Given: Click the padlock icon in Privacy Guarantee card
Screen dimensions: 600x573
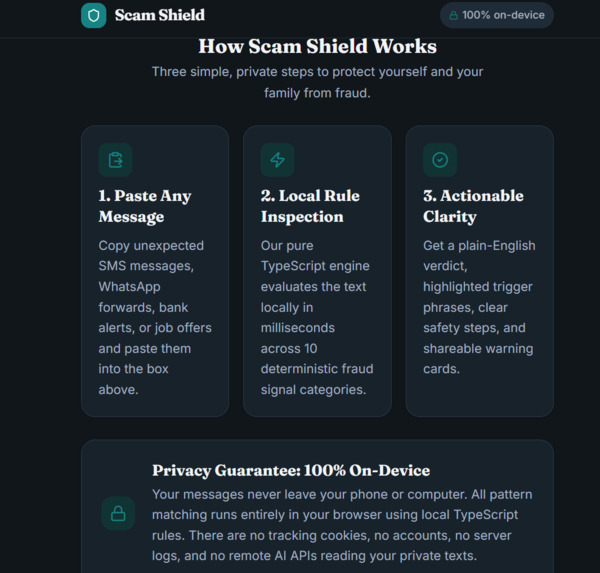Looking at the screenshot, I should (x=118, y=514).
